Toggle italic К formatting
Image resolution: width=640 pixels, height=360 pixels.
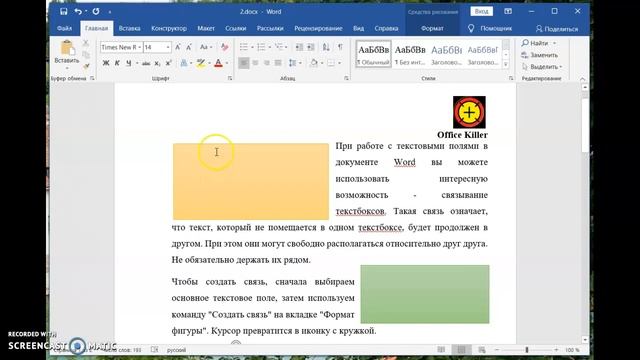click(117, 63)
